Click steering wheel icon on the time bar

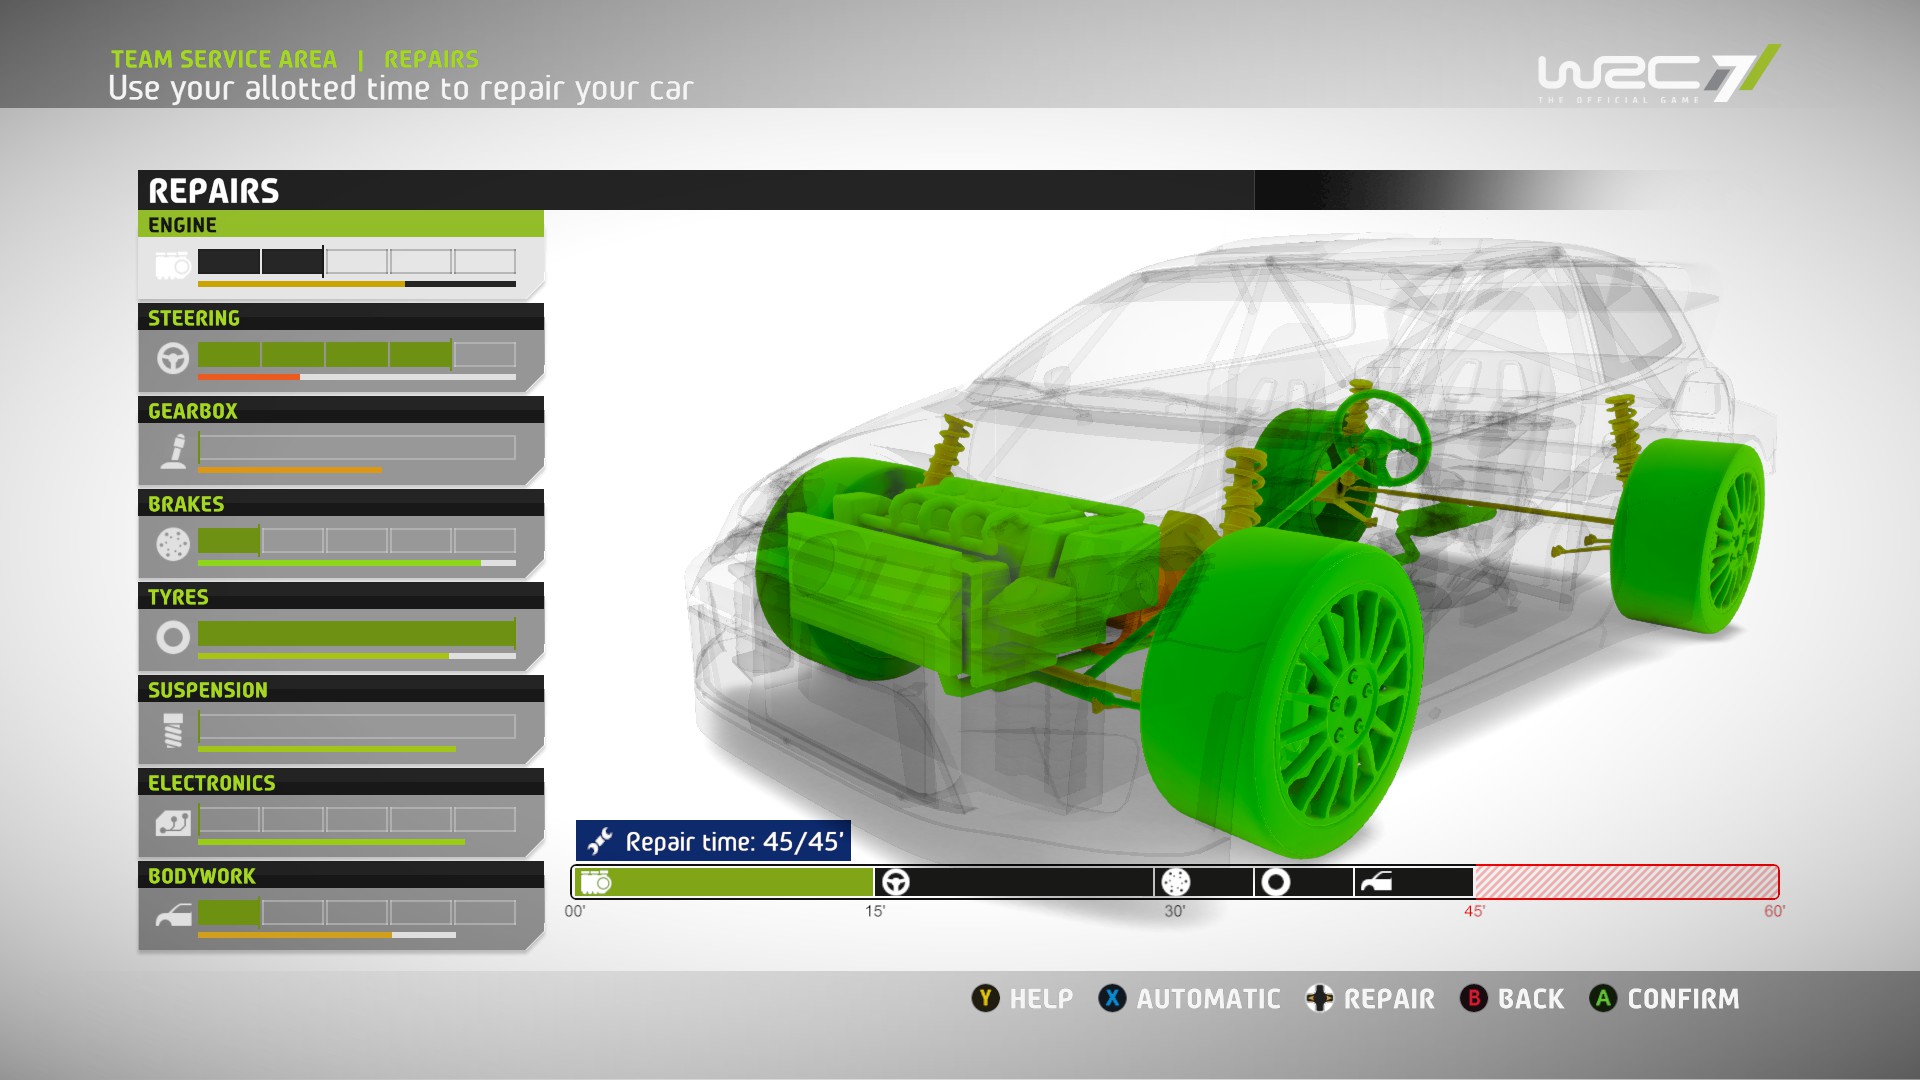pos(896,882)
